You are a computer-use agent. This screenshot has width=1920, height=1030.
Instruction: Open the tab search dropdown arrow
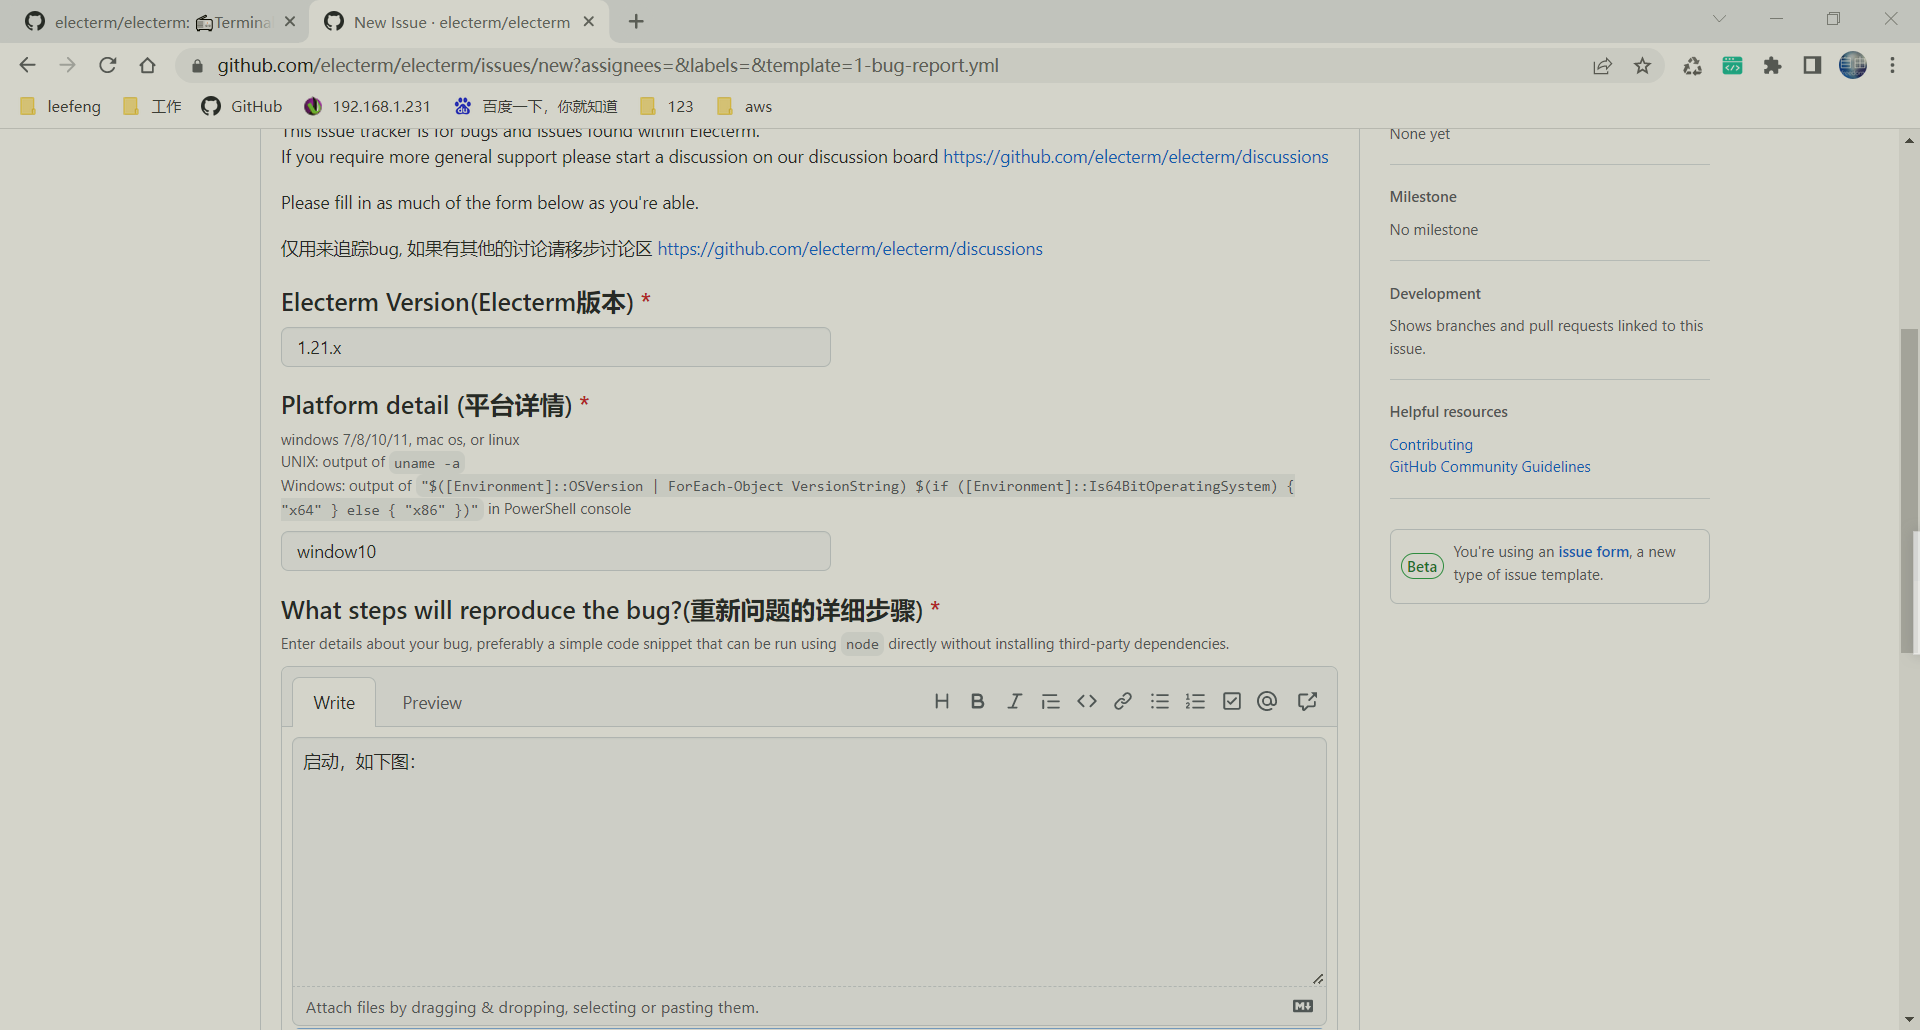point(1719,19)
